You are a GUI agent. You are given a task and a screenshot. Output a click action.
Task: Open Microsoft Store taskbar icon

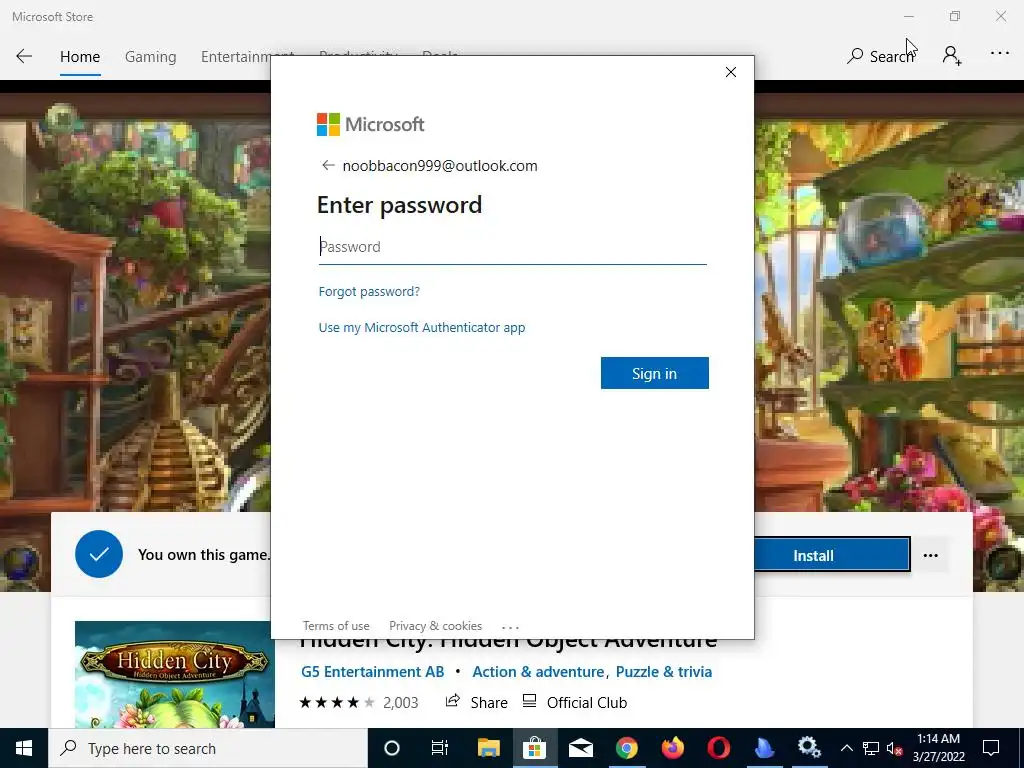coord(534,748)
